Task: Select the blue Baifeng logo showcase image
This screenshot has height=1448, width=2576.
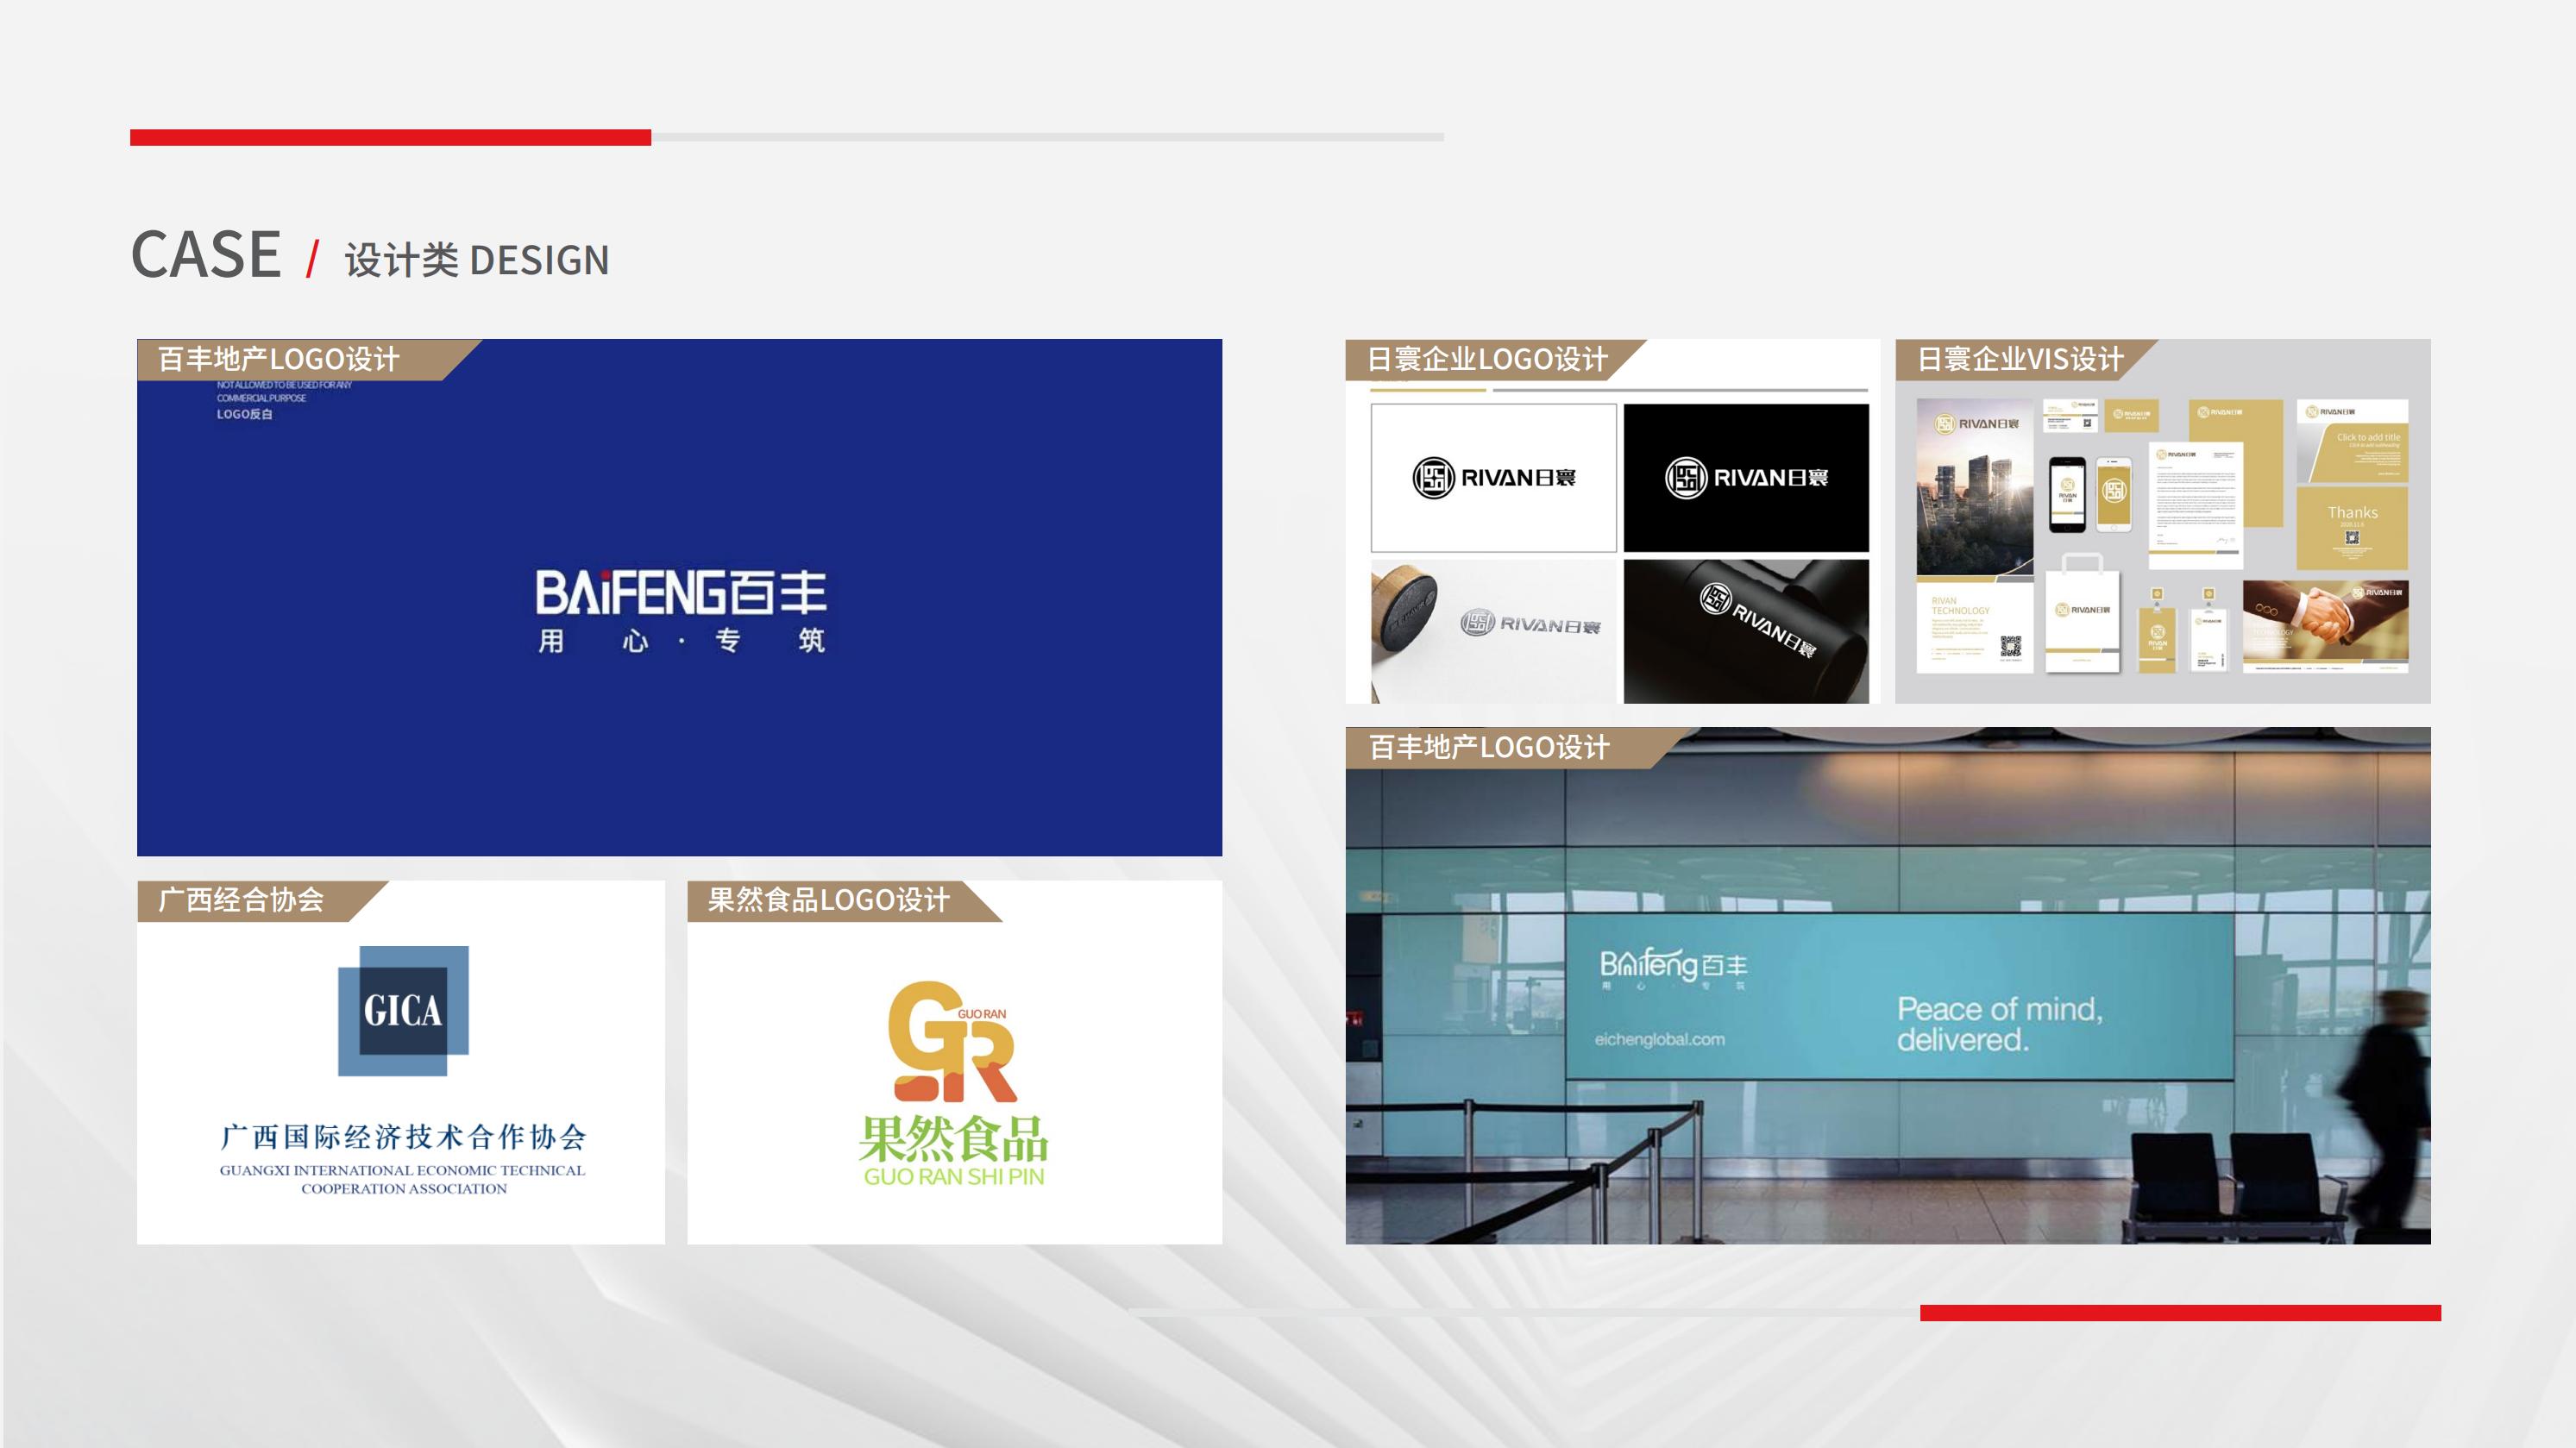Action: click(x=679, y=597)
